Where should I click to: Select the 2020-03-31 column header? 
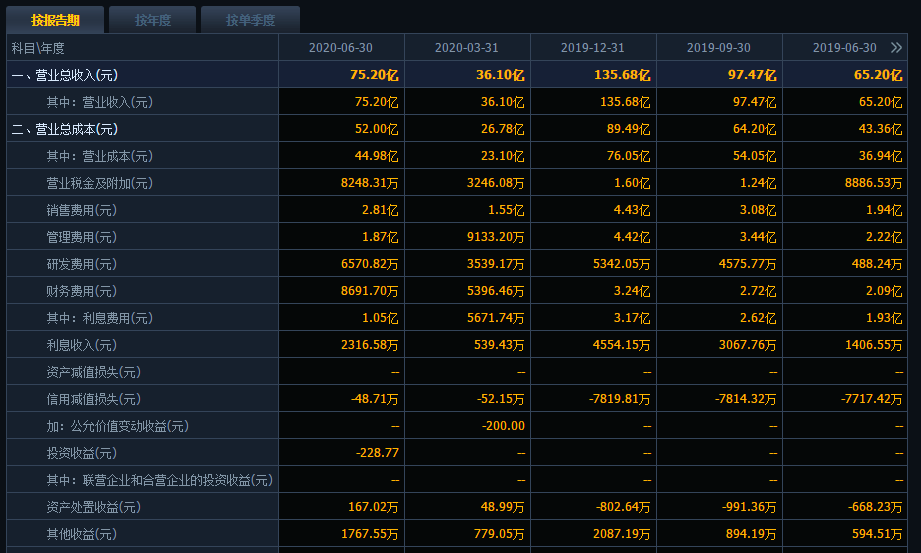click(467, 48)
